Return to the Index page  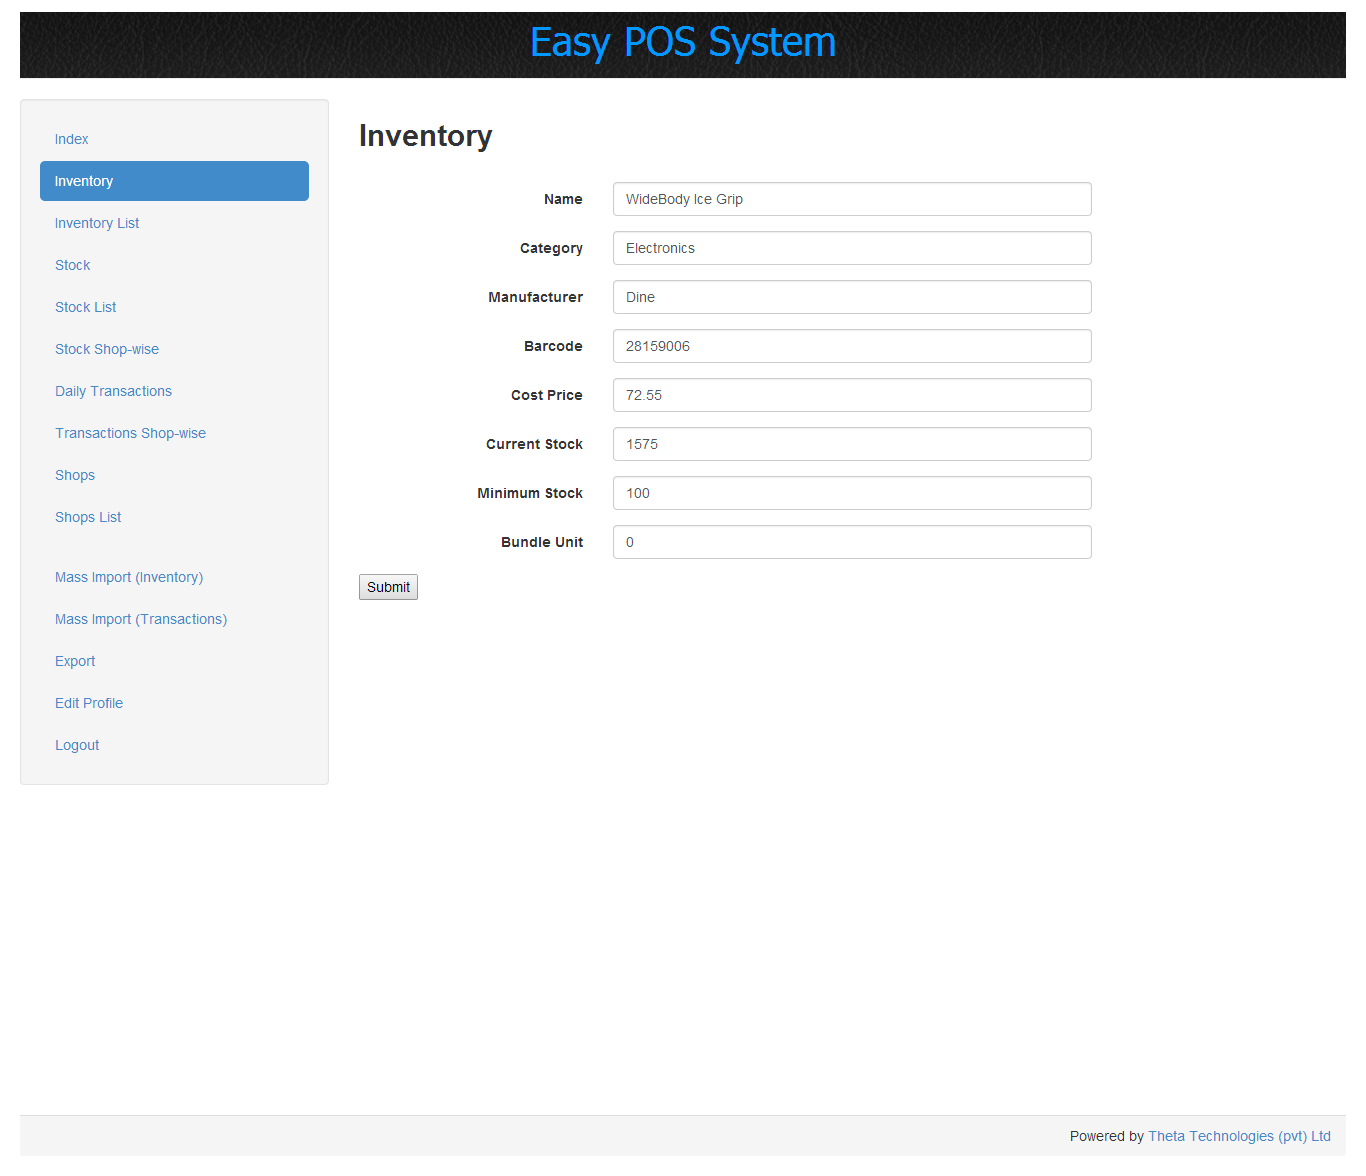click(x=71, y=139)
